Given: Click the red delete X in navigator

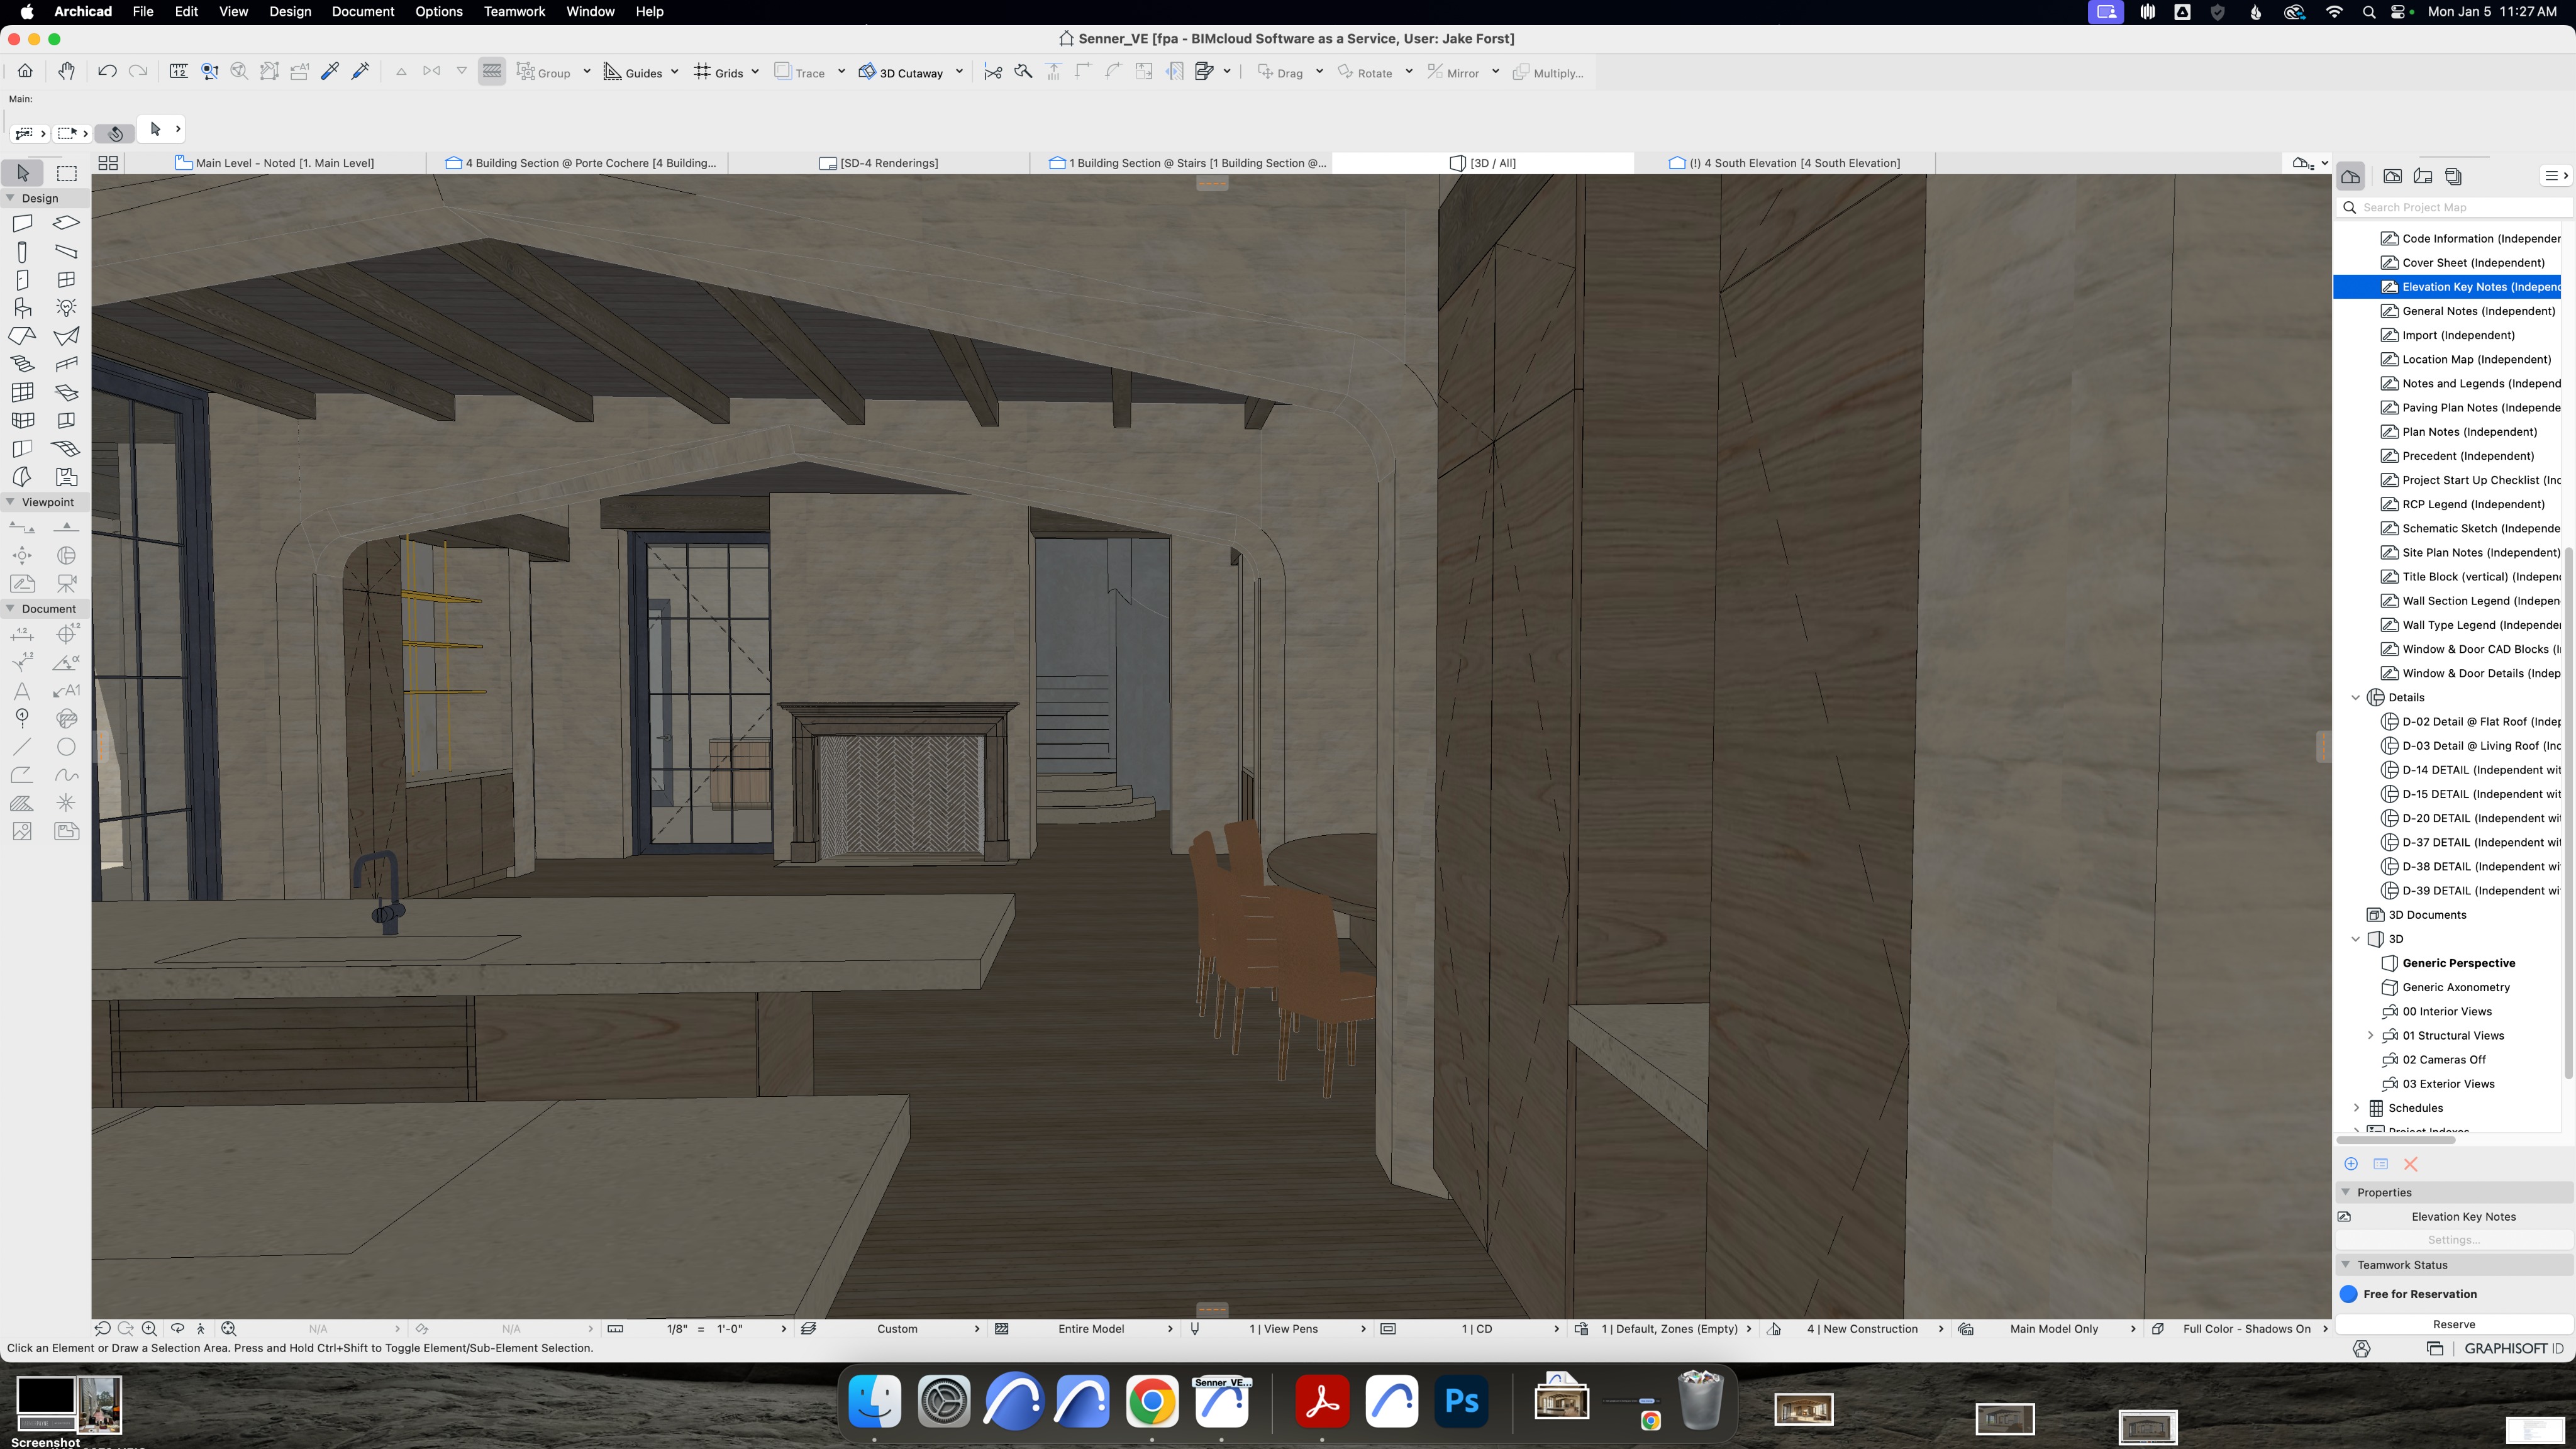Looking at the screenshot, I should (2411, 1164).
